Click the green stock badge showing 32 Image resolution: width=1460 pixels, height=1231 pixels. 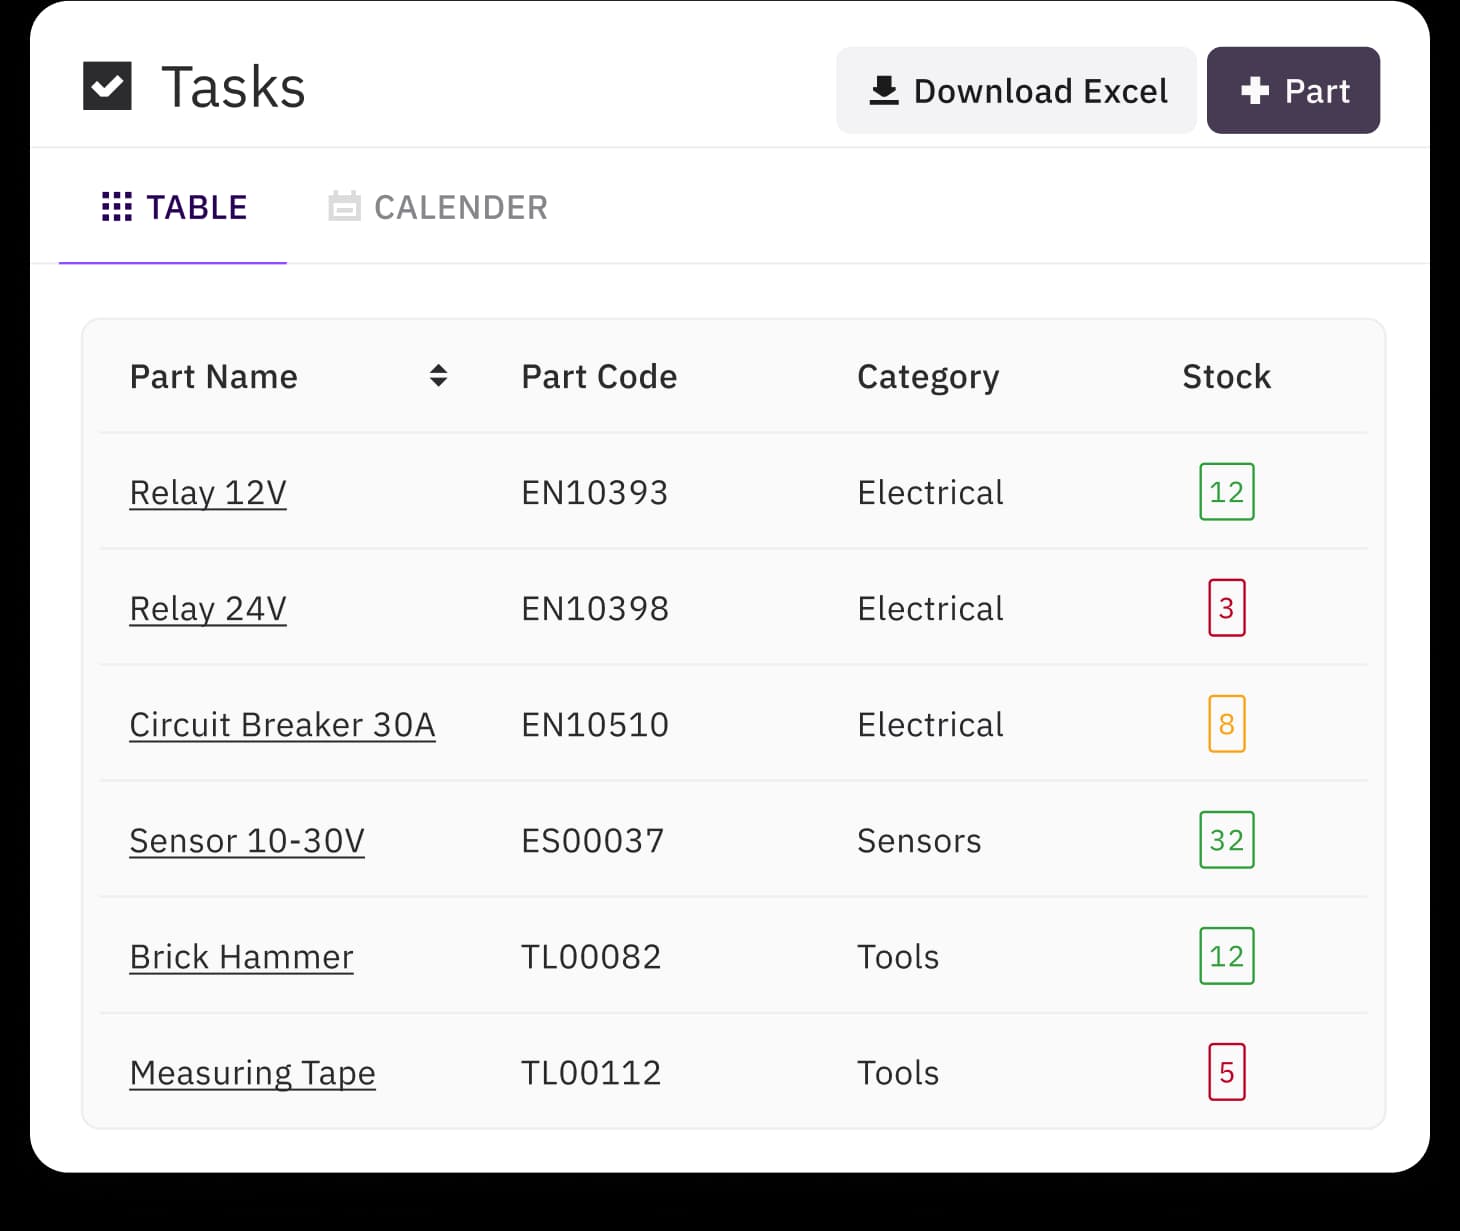point(1226,840)
